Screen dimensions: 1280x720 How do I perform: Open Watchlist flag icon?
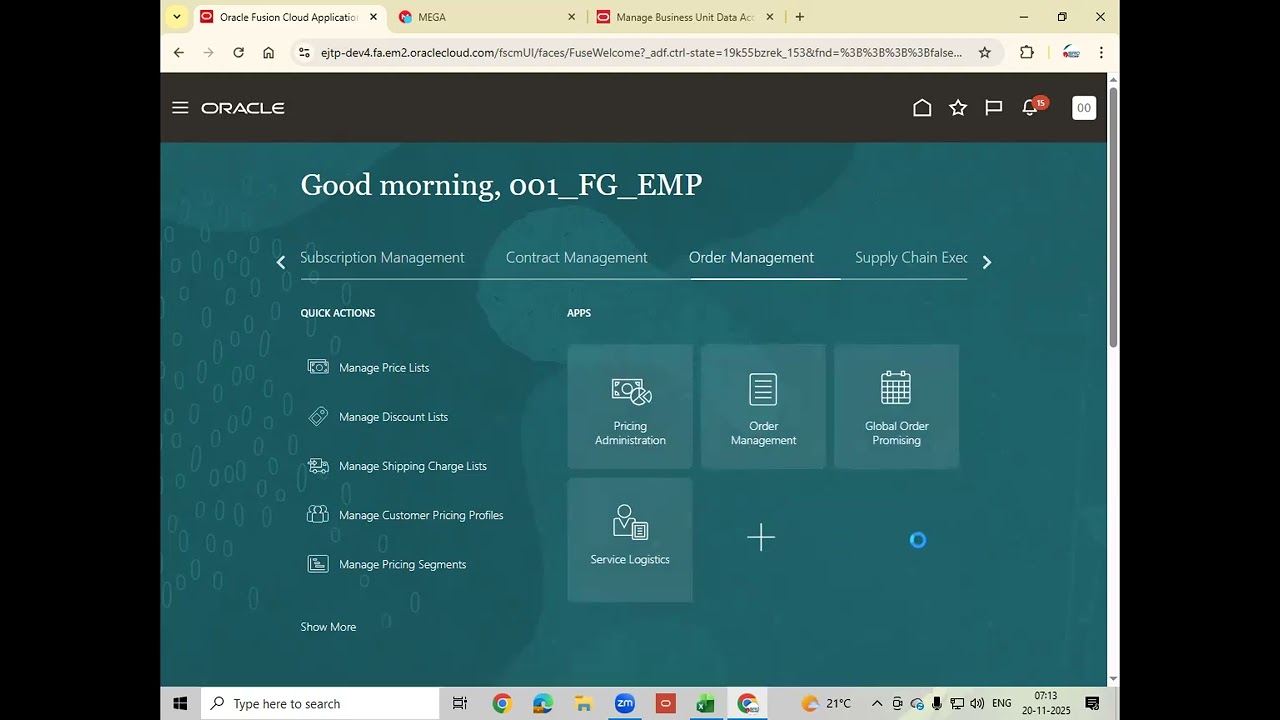pyautogui.click(x=994, y=108)
